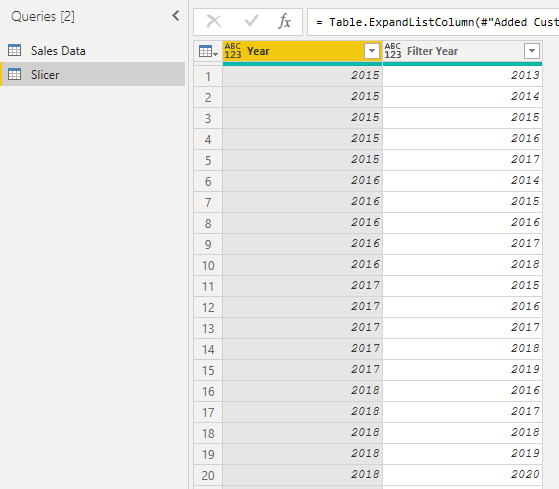Confirm formula with checkmark icon
The height and width of the screenshot is (489, 559).
tap(251, 21)
